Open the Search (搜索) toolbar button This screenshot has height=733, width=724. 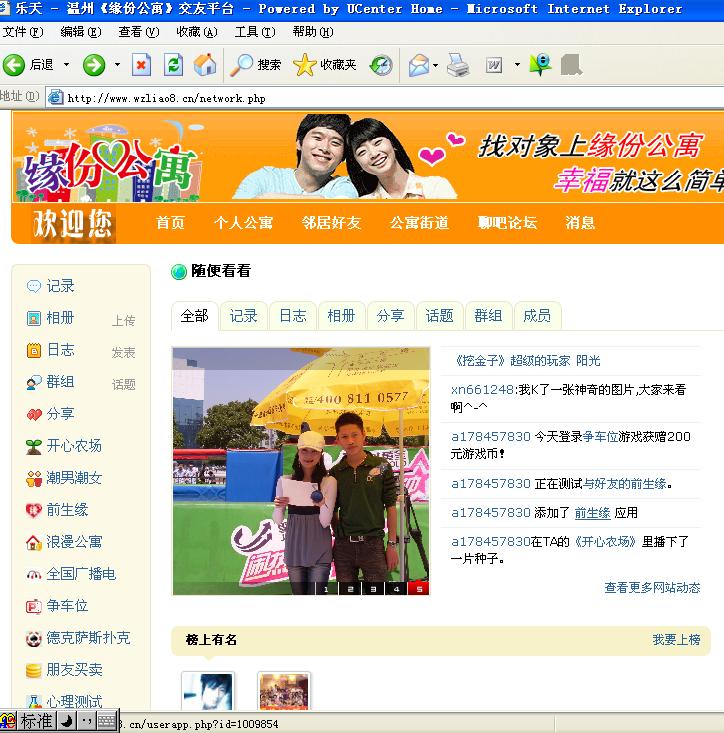[x=255, y=65]
